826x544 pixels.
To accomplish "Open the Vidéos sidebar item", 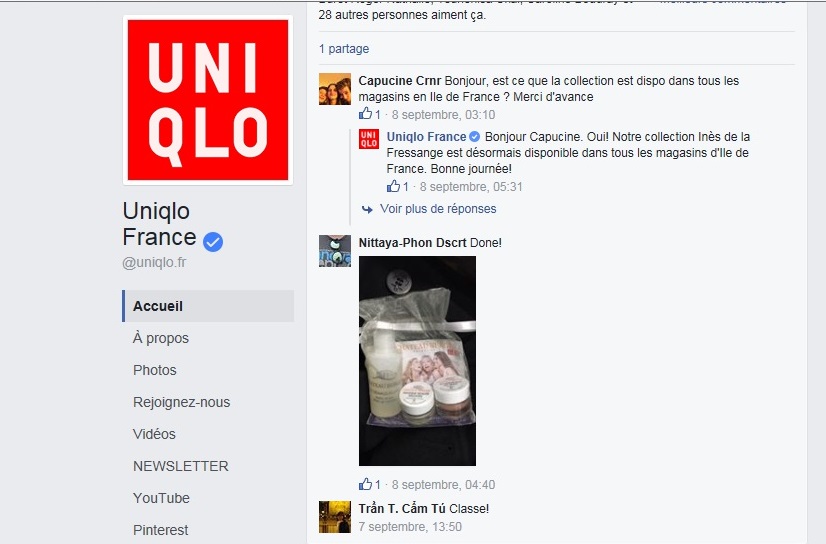I will (x=154, y=434).
